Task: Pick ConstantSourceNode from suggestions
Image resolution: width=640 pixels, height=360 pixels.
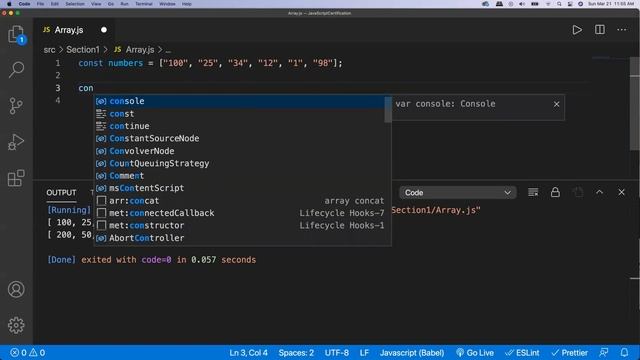Action: point(240,138)
